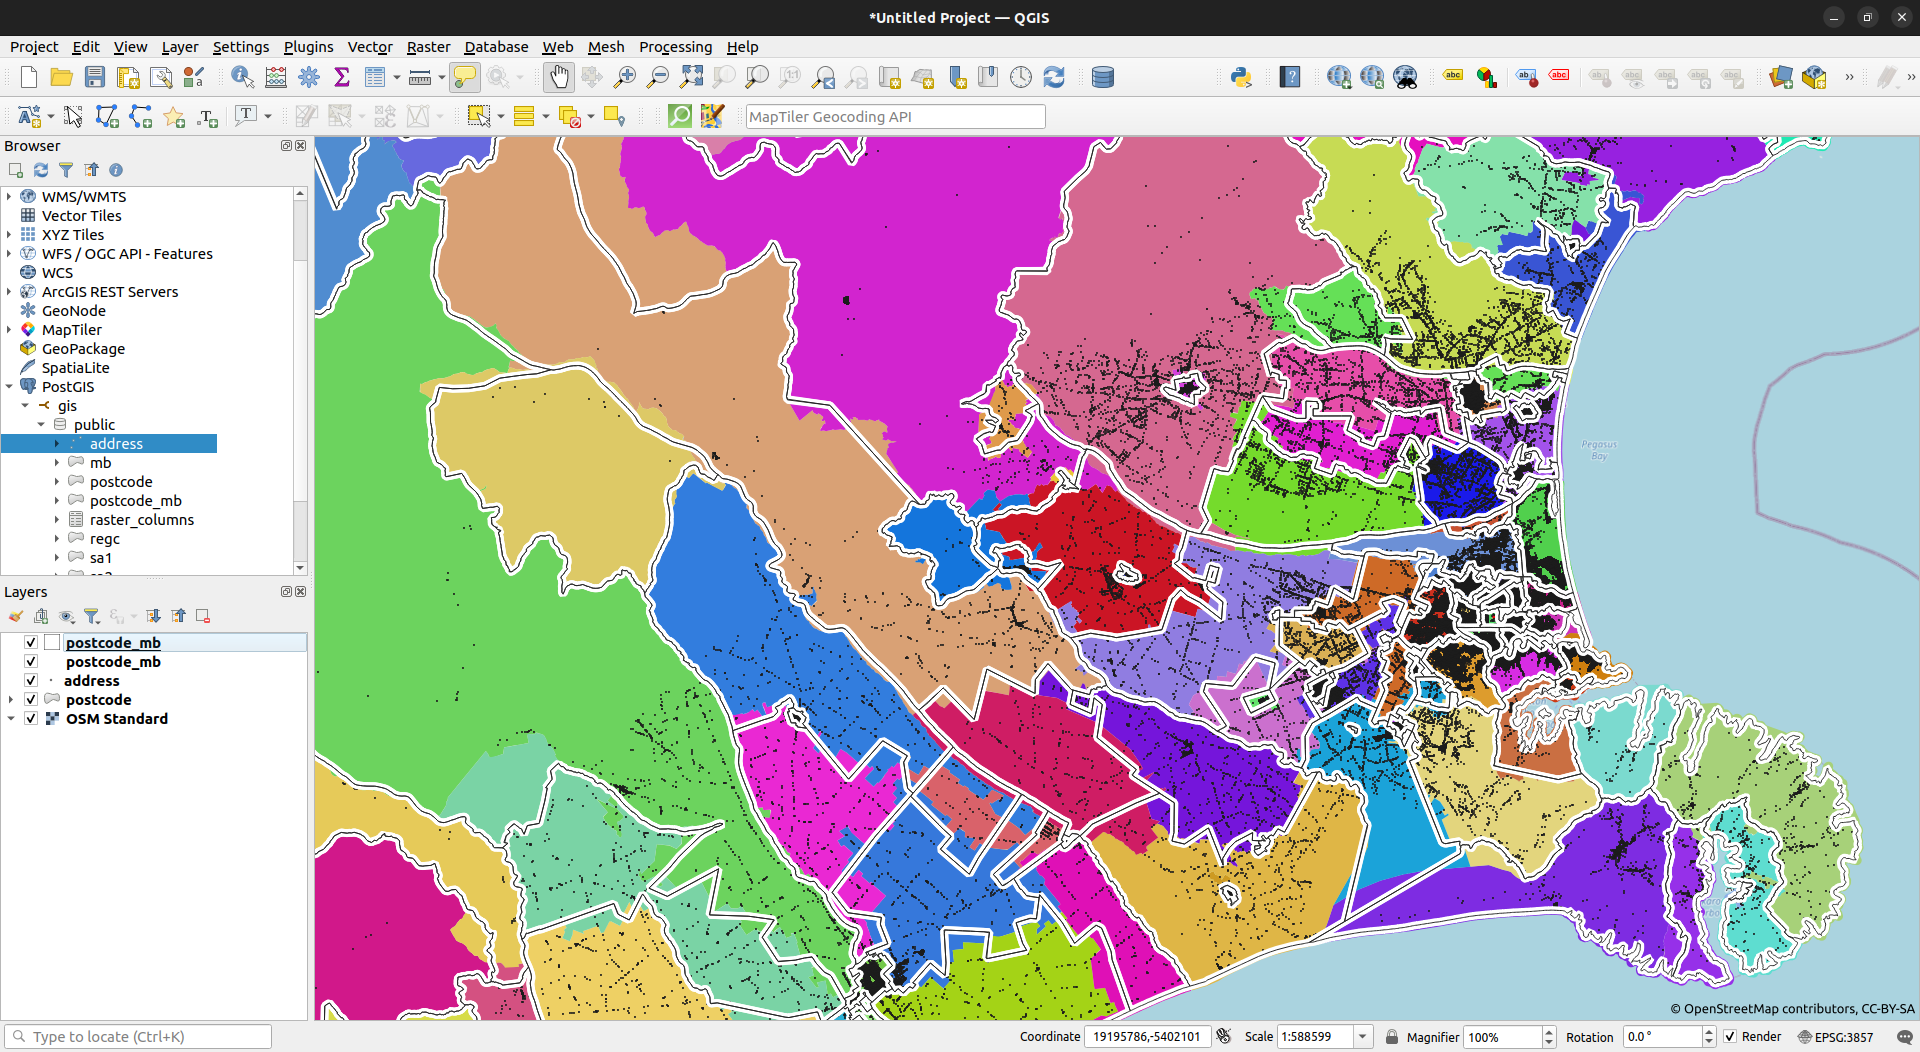Activate the Pan Map hand tool

point(559,77)
